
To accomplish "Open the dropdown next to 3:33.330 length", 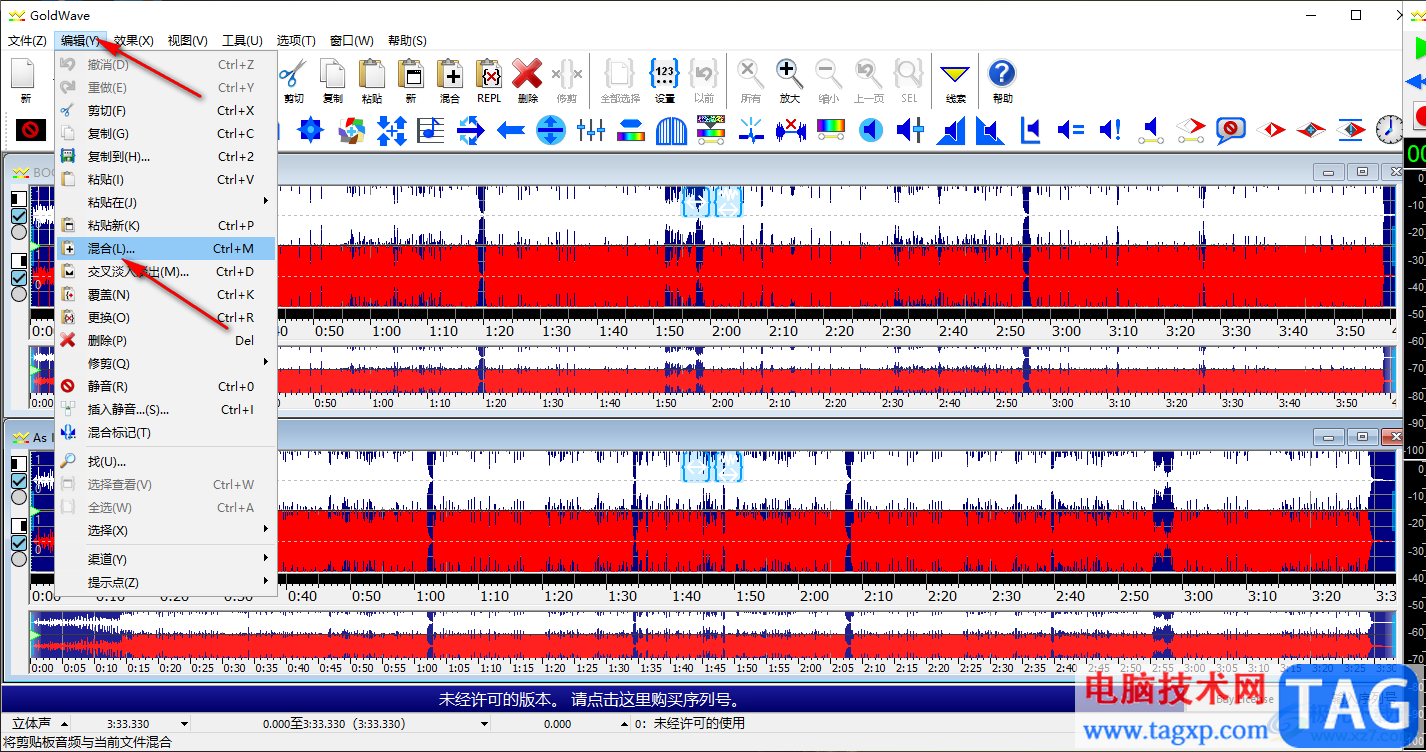I will (184, 723).
